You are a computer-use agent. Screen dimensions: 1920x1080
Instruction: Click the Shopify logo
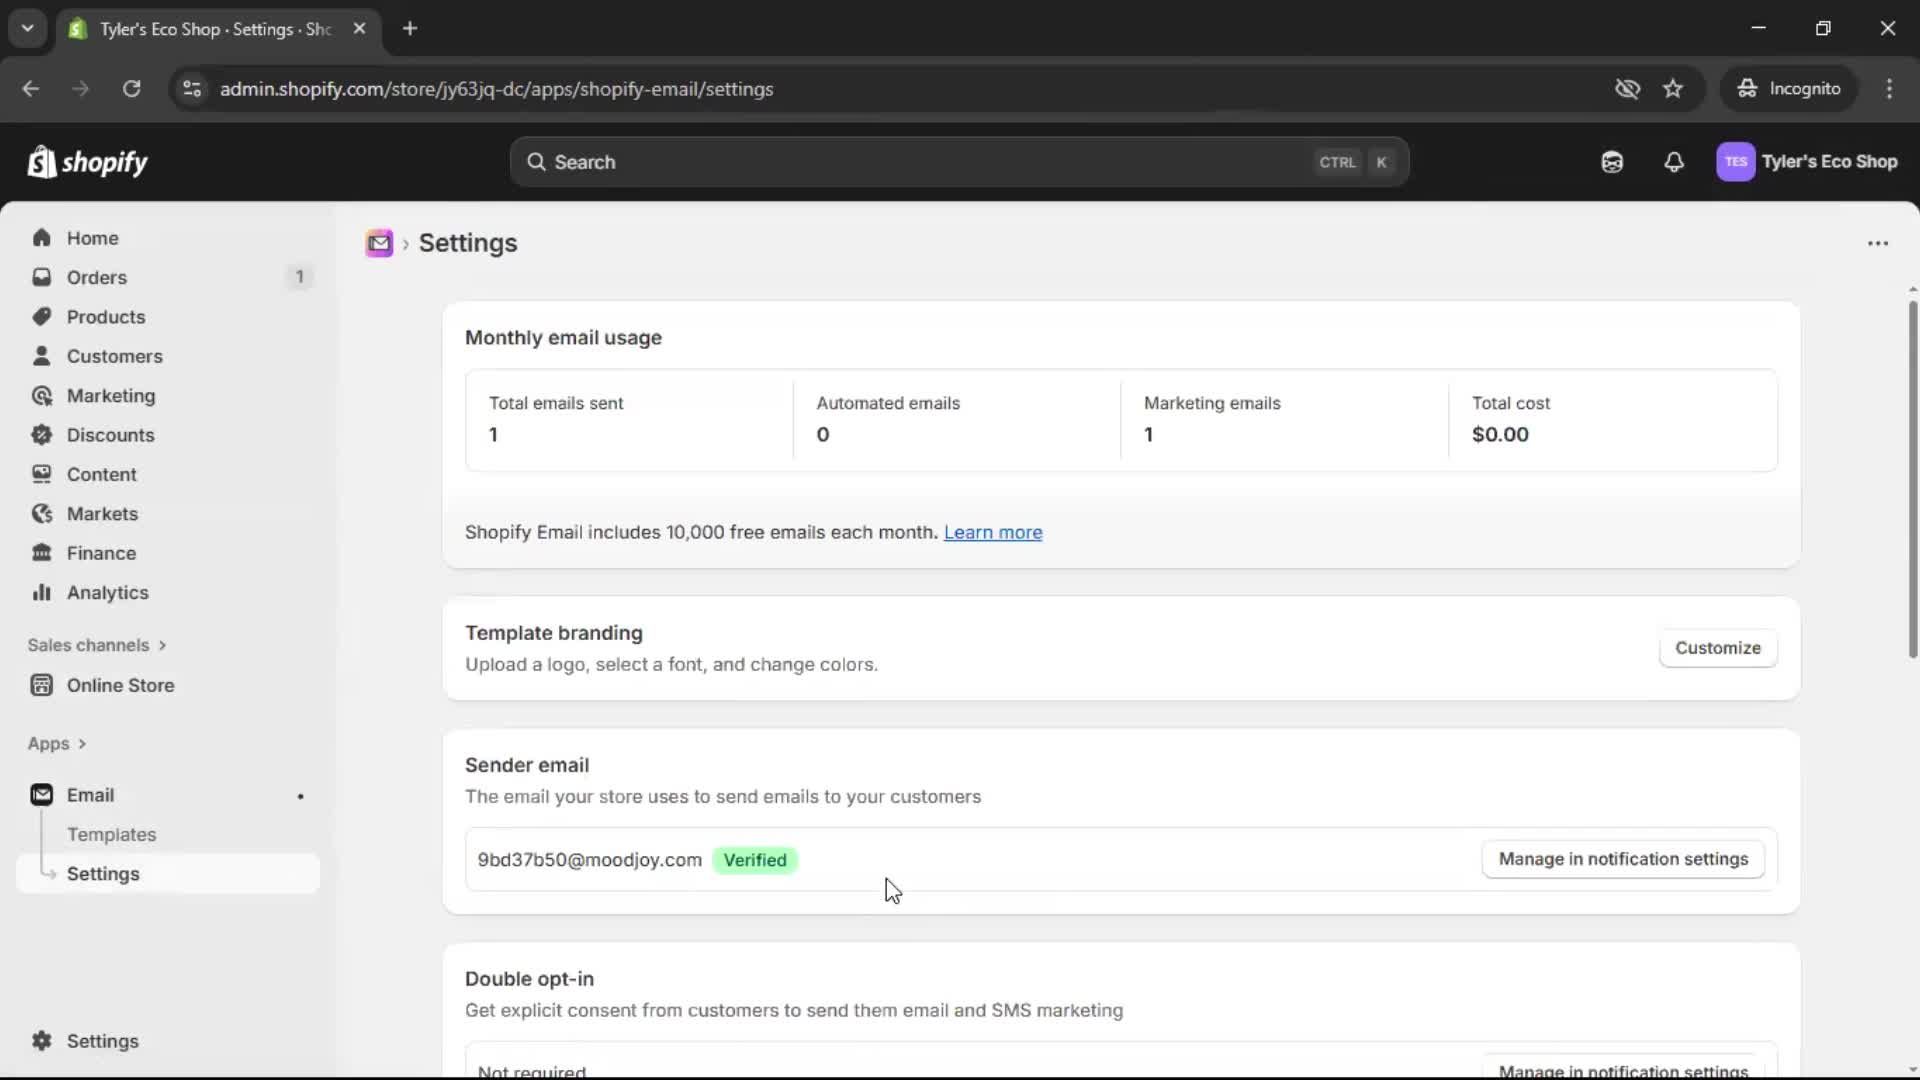(x=88, y=162)
